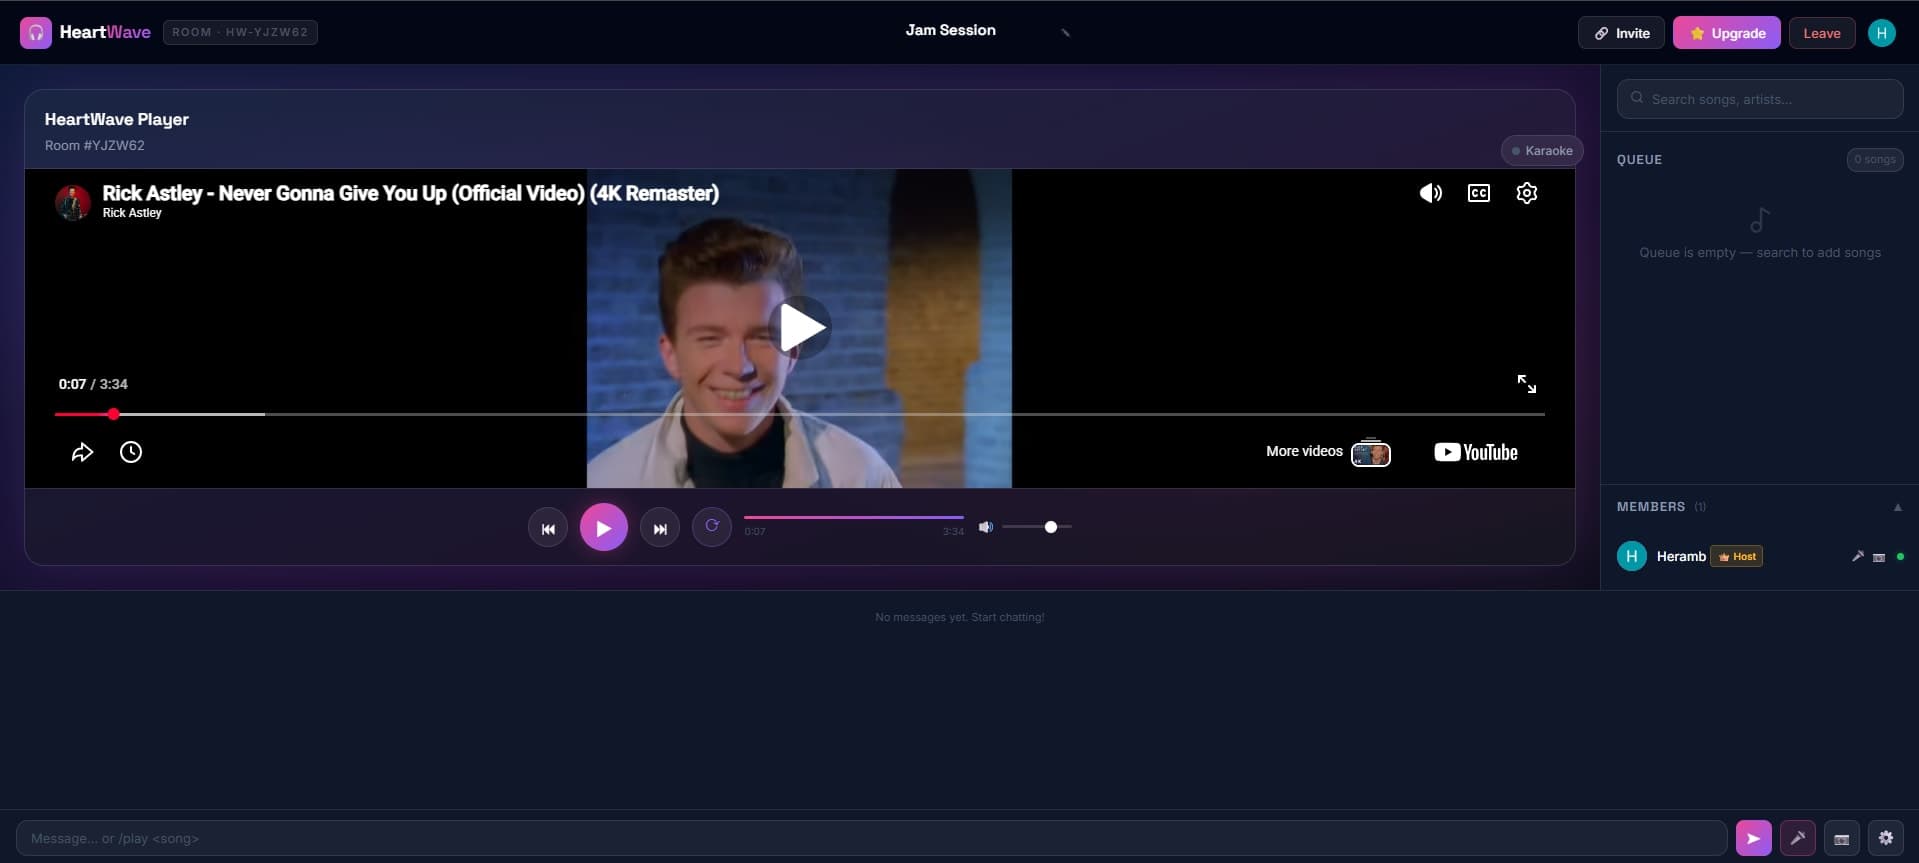Open chat settings gear at bottom

(x=1885, y=838)
